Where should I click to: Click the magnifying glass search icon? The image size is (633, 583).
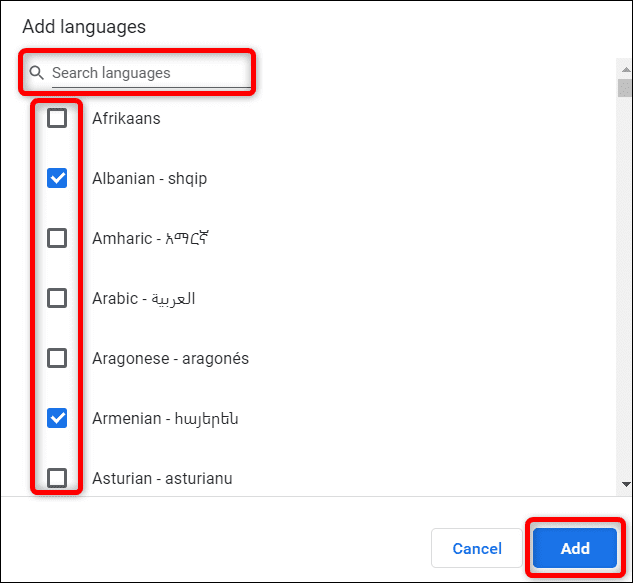[37, 73]
